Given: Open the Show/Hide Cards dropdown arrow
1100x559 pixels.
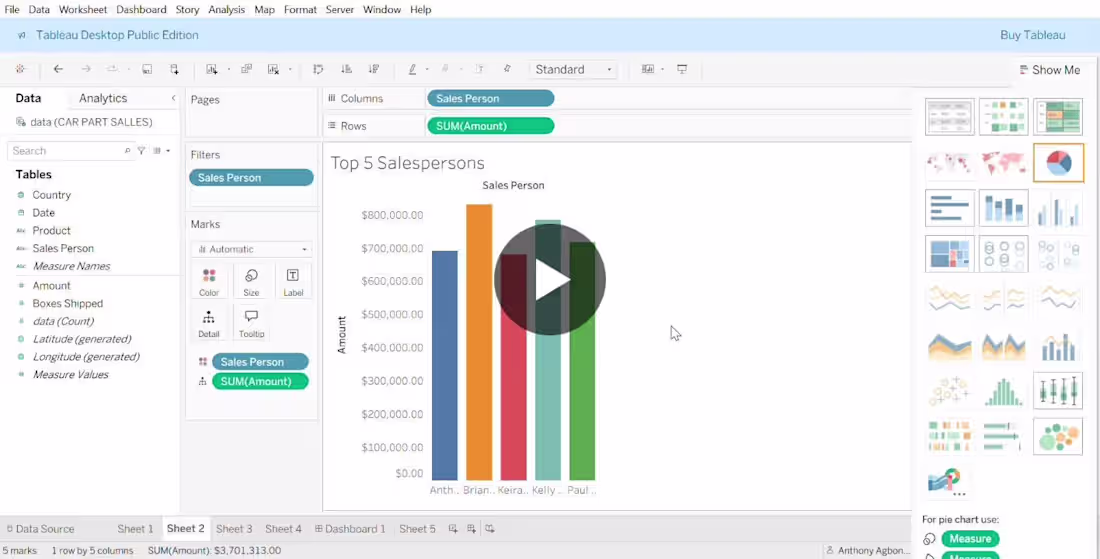Looking at the screenshot, I should pyautogui.click(x=662, y=69).
